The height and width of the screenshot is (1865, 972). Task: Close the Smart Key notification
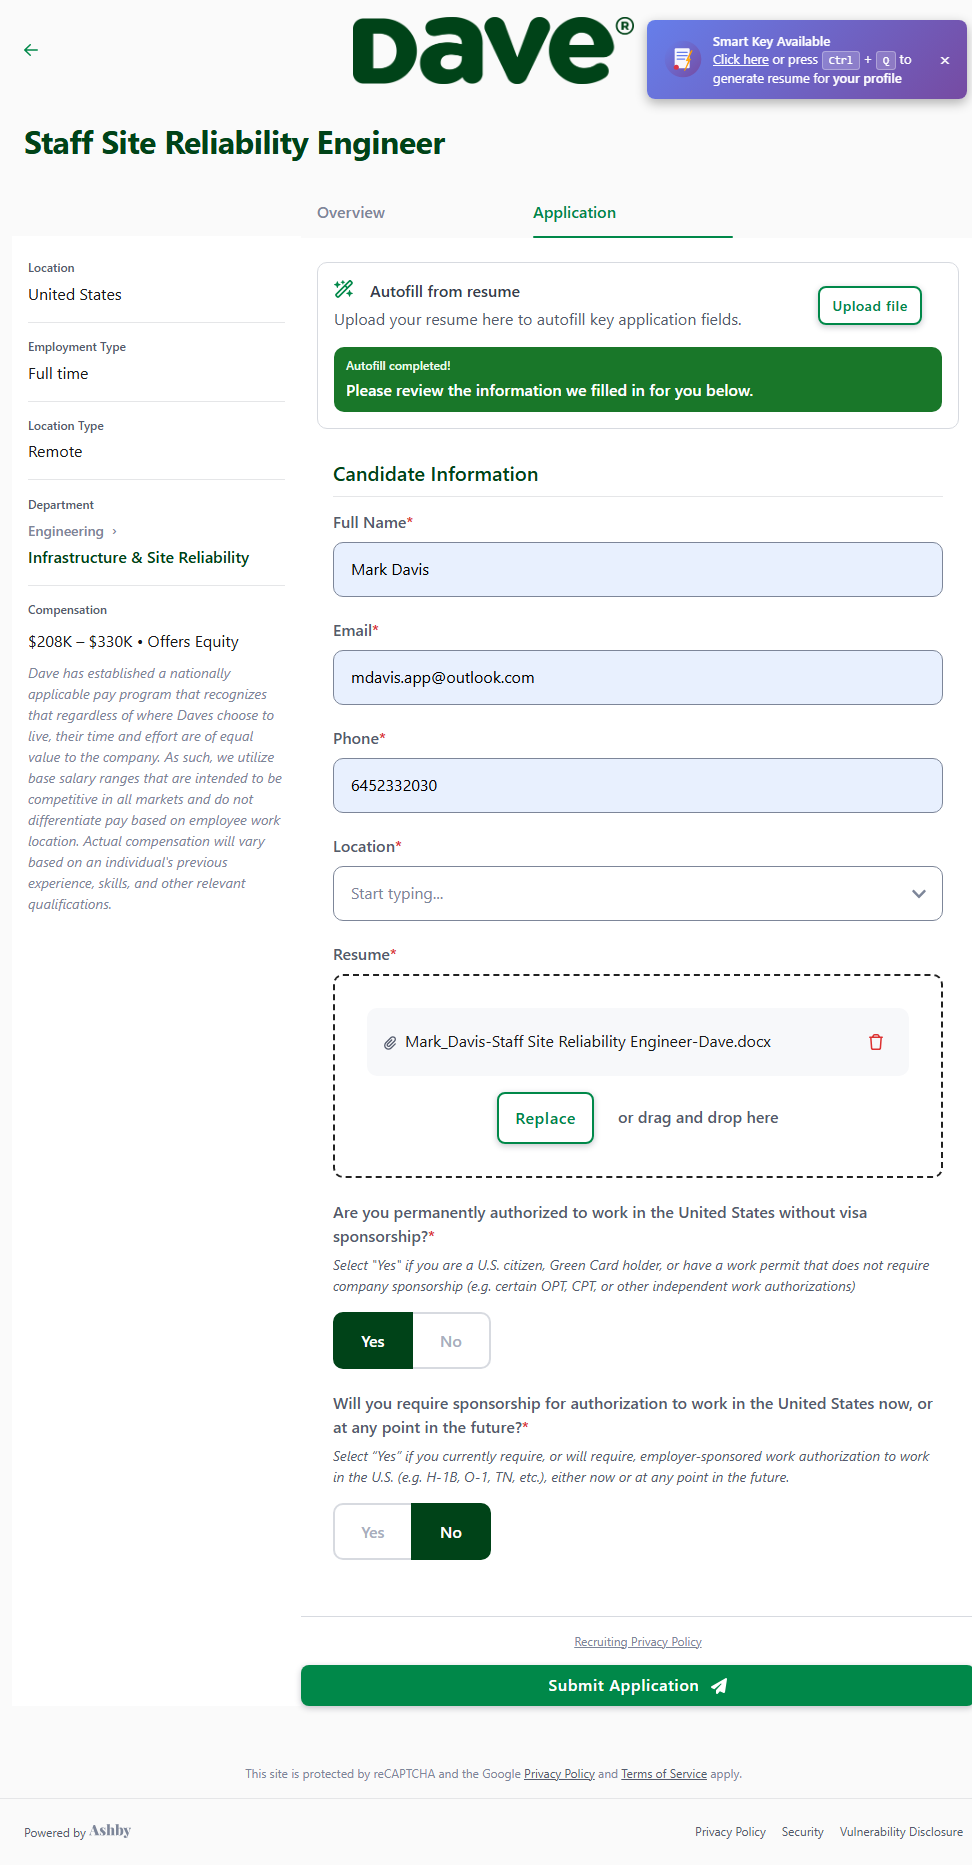(945, 60)
